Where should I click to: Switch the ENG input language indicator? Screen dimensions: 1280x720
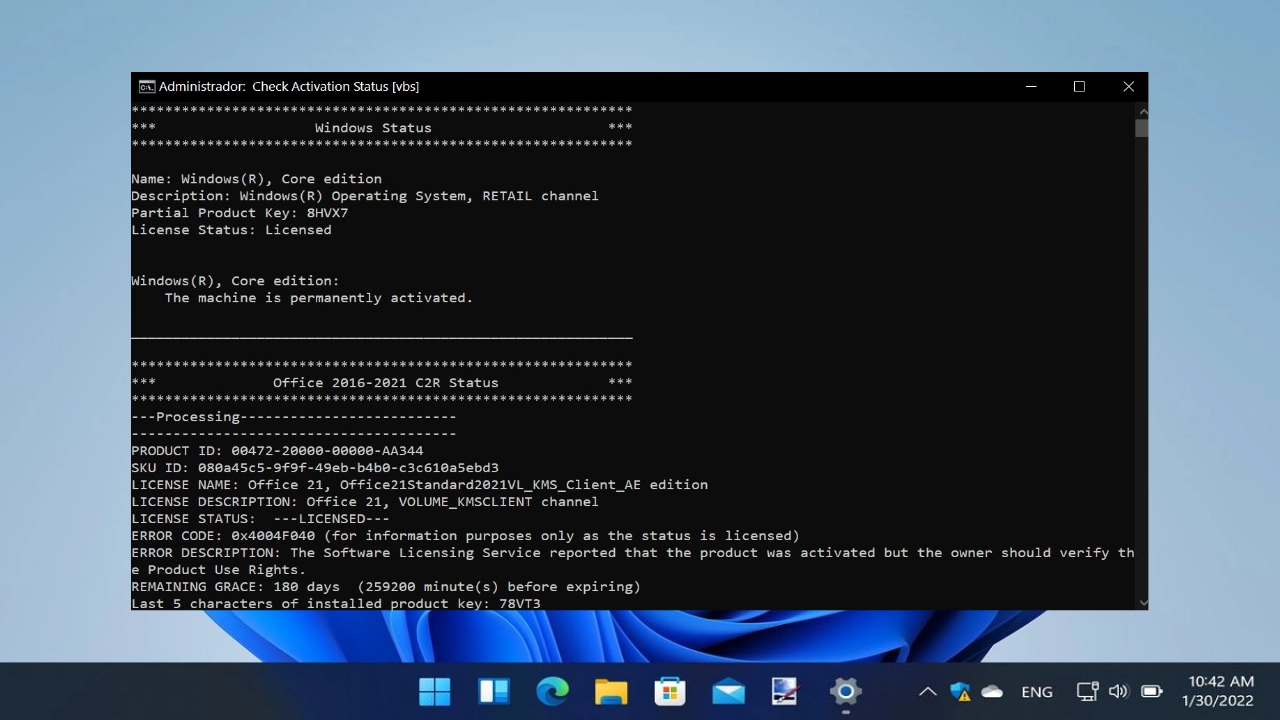[1037, 691]
